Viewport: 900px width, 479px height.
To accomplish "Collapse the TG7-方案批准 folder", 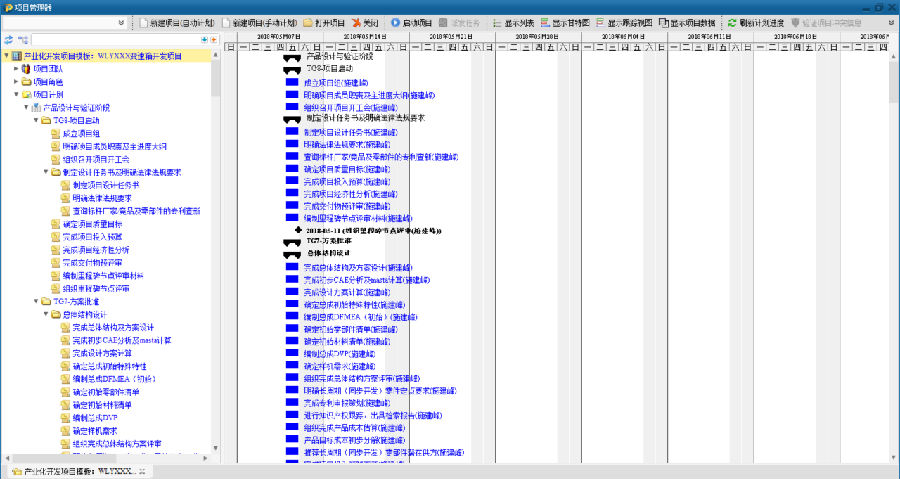I will [36, 301].
